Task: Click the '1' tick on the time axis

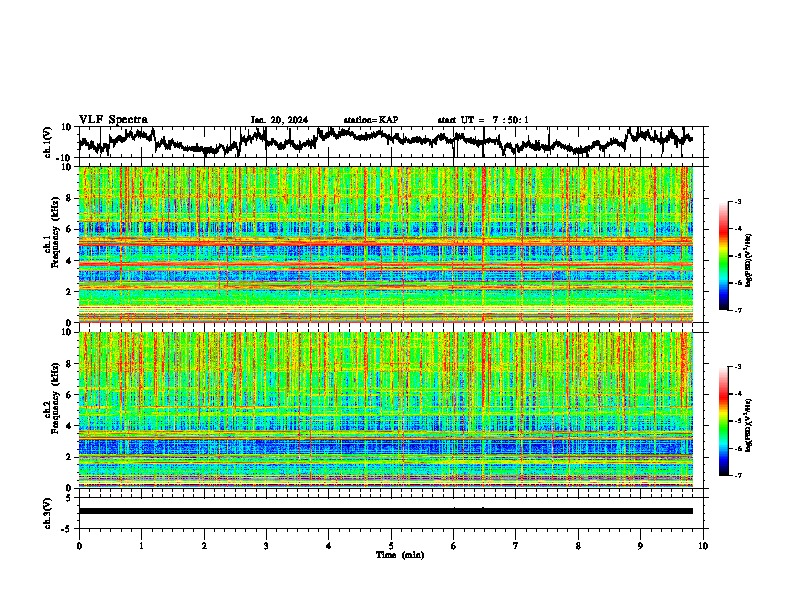Action: (x=141, y=546)
